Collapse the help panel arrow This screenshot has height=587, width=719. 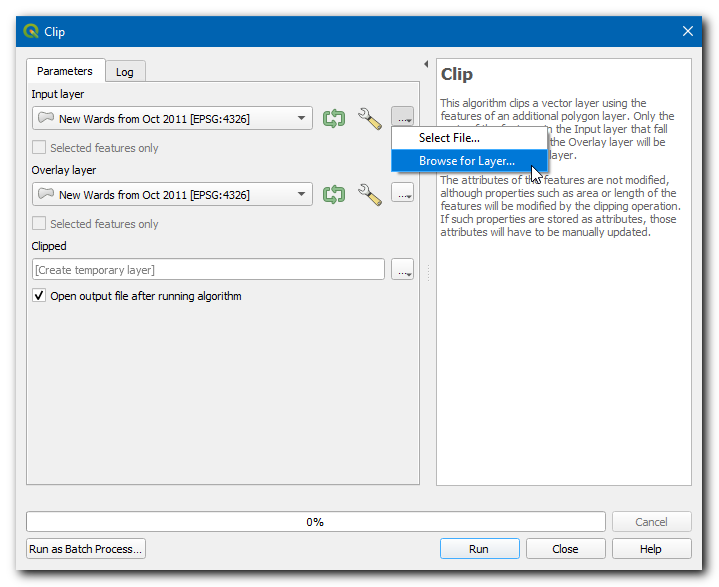(x=426, y=64)
